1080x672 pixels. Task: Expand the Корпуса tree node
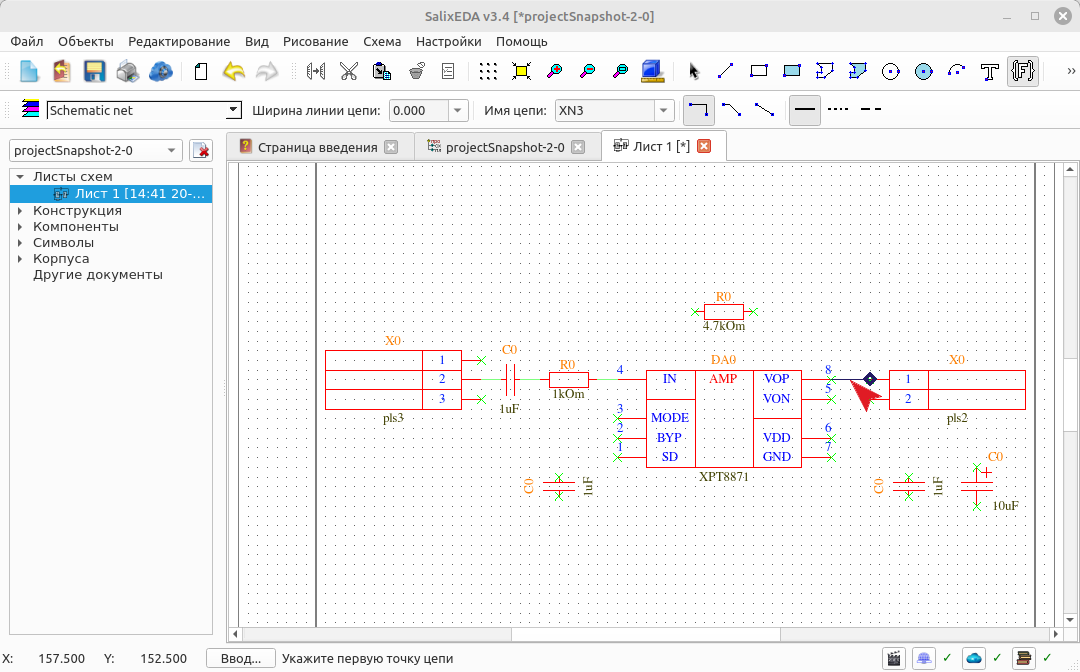click(x=20, y=259)
